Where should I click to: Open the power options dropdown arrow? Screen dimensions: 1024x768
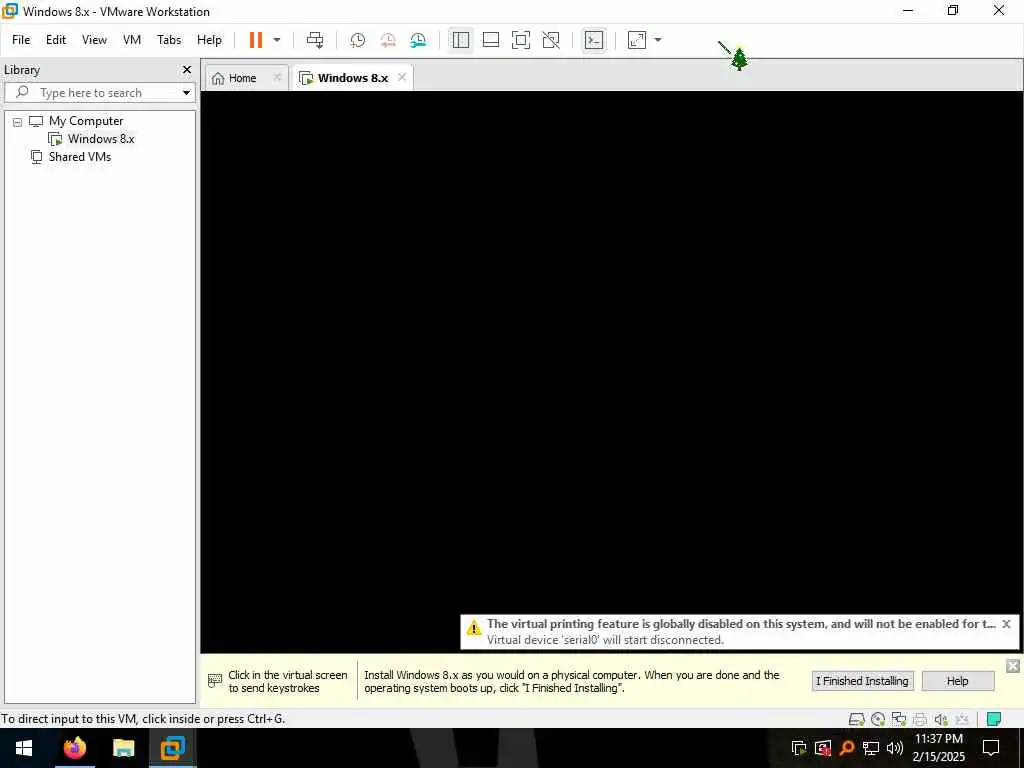pyautogui.click(x=277, y=40)
